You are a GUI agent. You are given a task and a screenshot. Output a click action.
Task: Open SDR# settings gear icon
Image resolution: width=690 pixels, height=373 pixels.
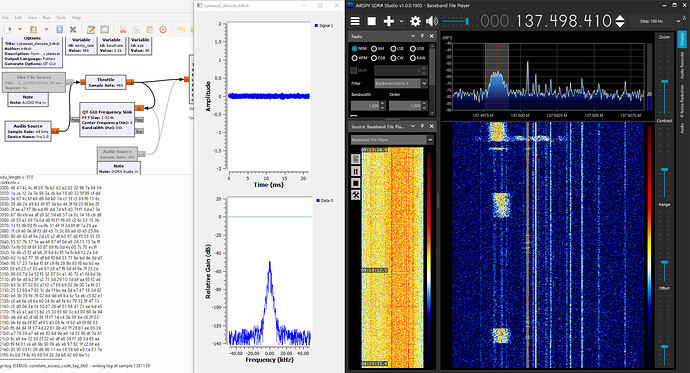tap(415, 21)
